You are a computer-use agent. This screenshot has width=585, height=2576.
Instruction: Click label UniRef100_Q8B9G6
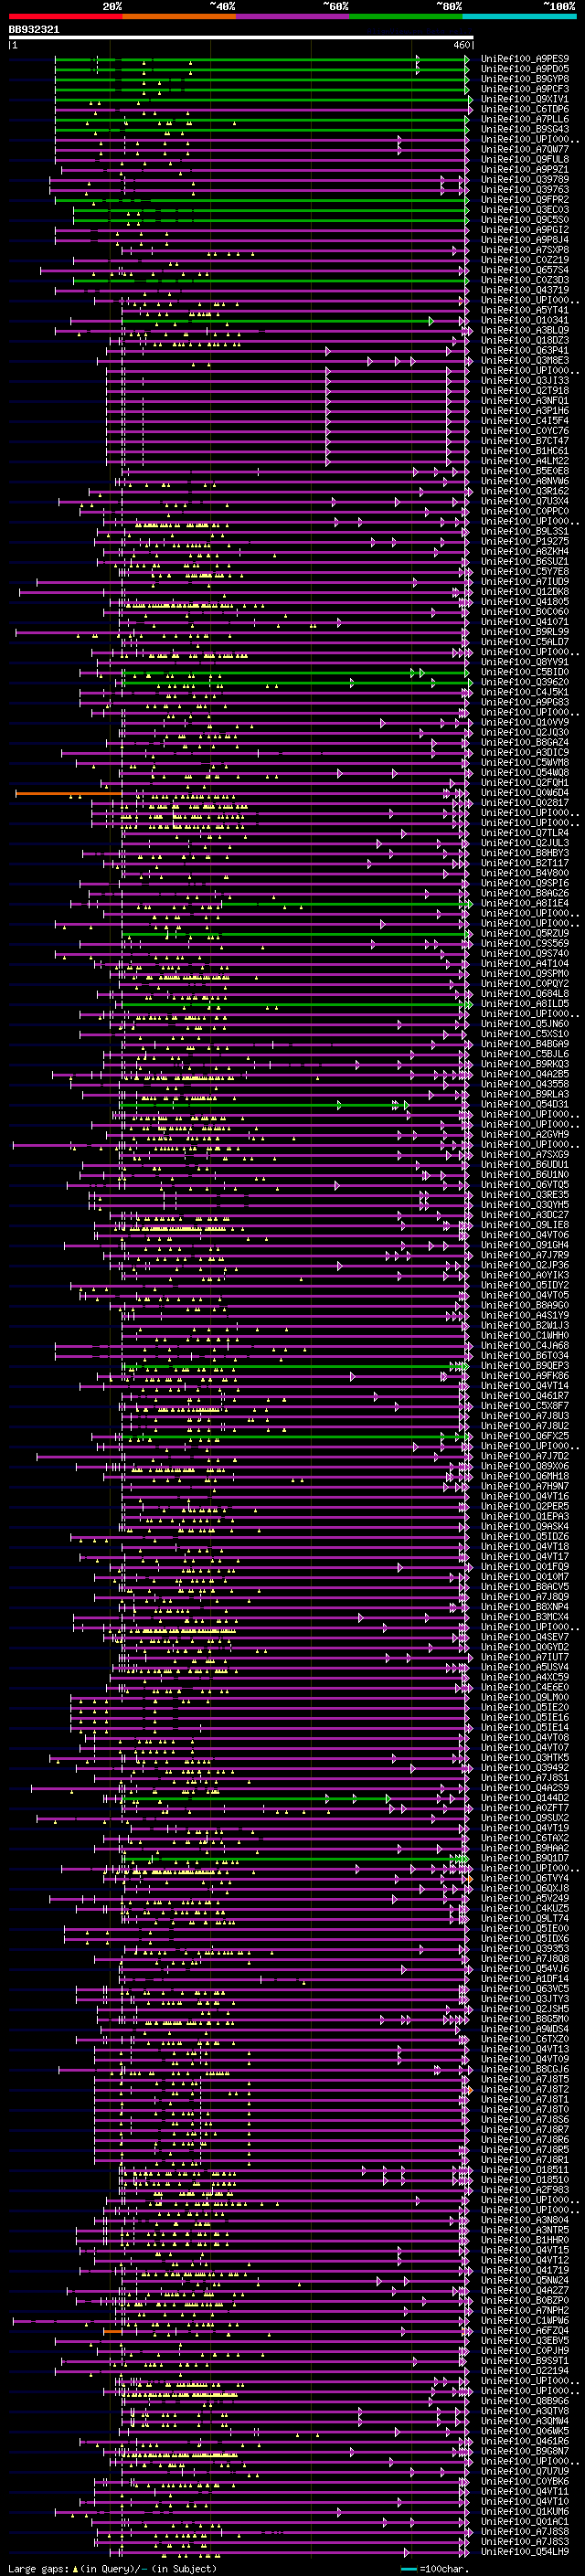pyautogui.click(x=525, y=2400)
